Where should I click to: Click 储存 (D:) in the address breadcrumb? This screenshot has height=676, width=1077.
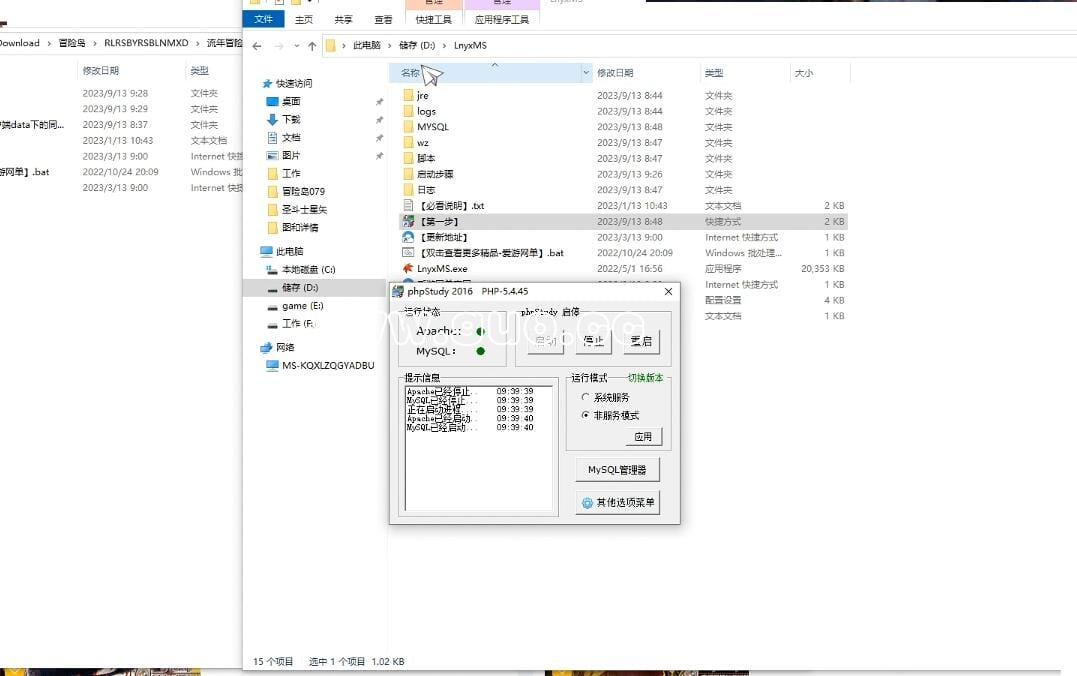[x=417, y=45]
